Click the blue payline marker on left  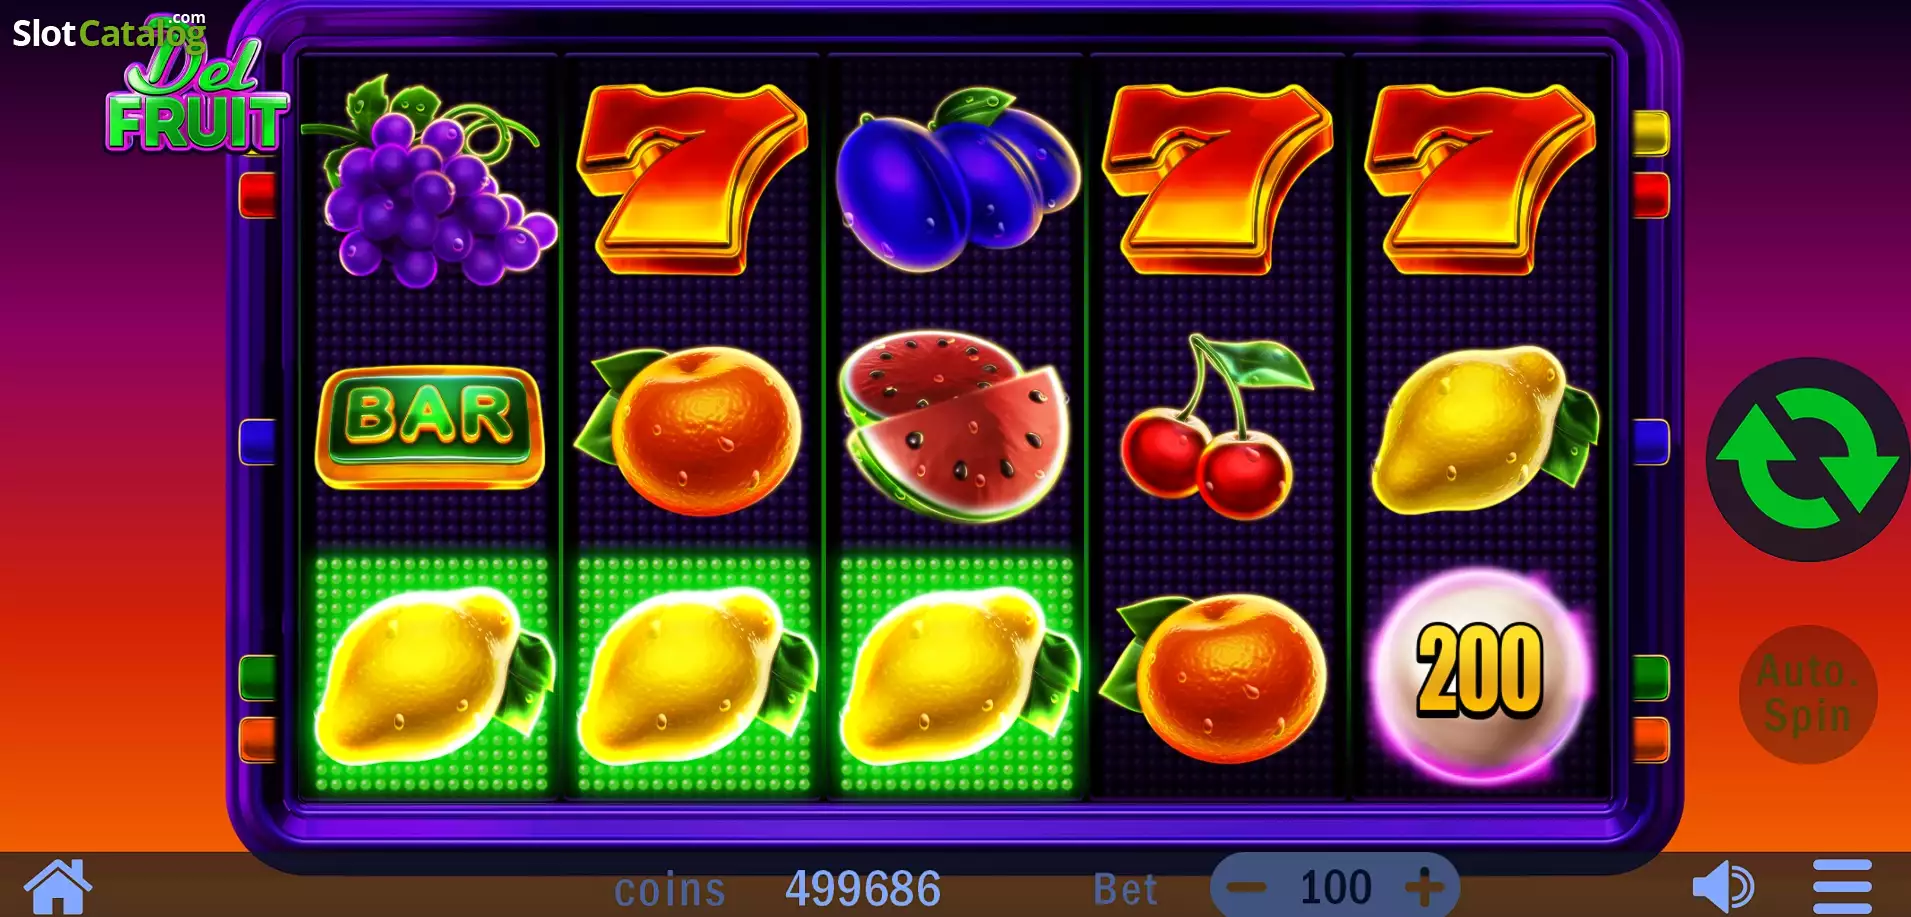coord(258,442)
